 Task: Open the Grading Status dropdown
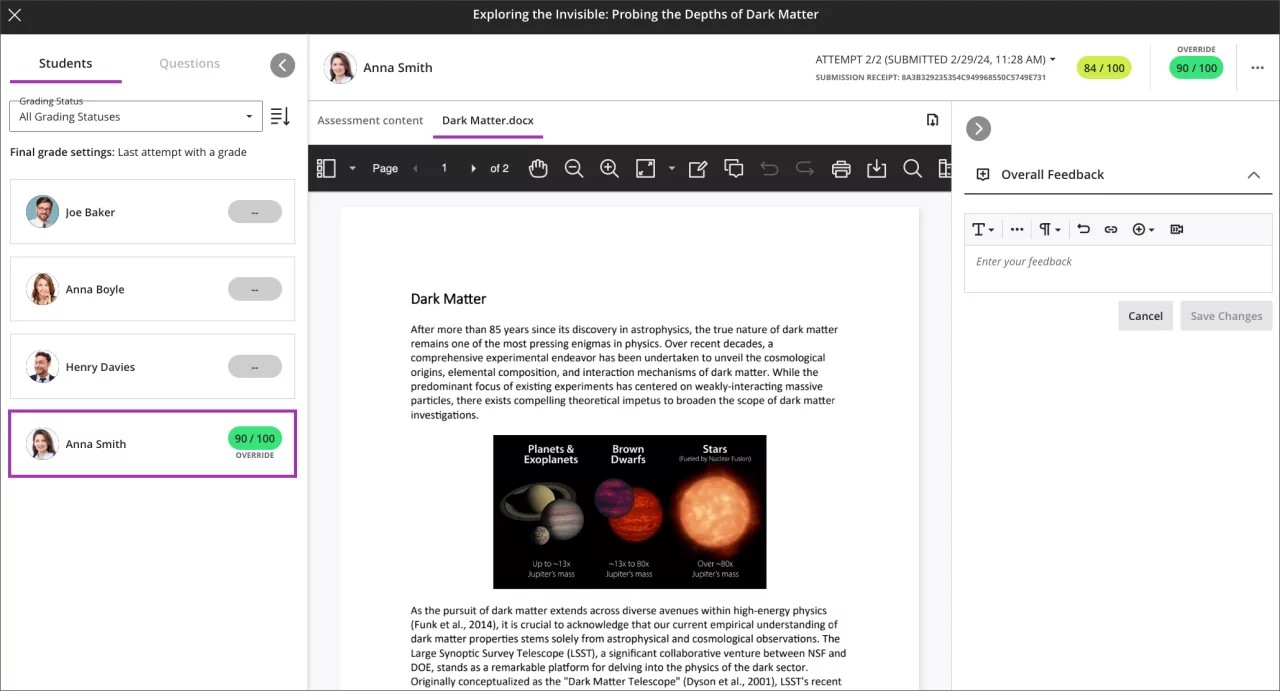(136, 116)
